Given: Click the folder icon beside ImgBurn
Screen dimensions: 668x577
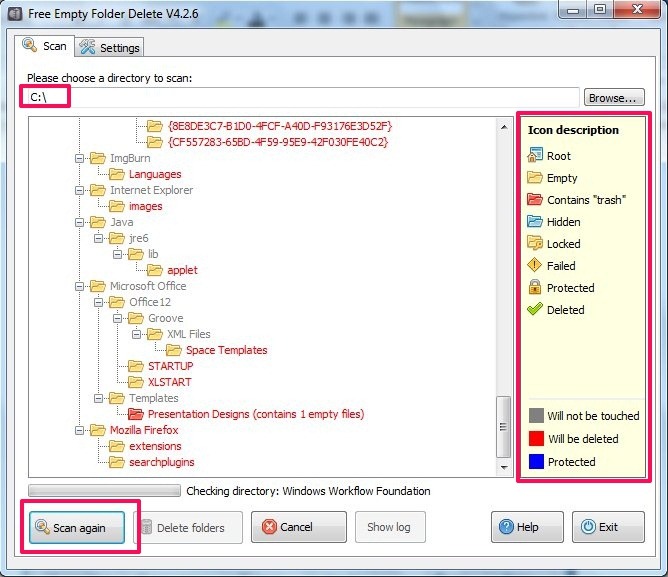Looking at the screenshot, I should (x=98, y=158).
